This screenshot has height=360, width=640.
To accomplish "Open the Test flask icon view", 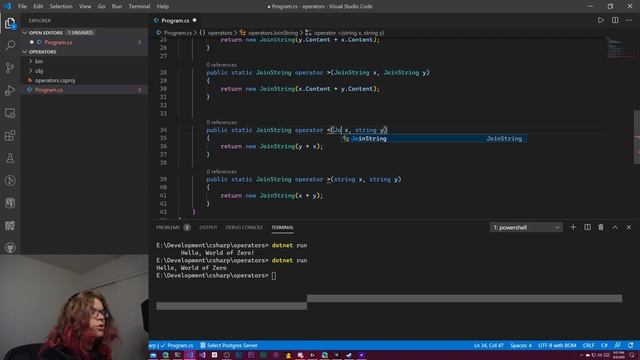I will 10,158.
